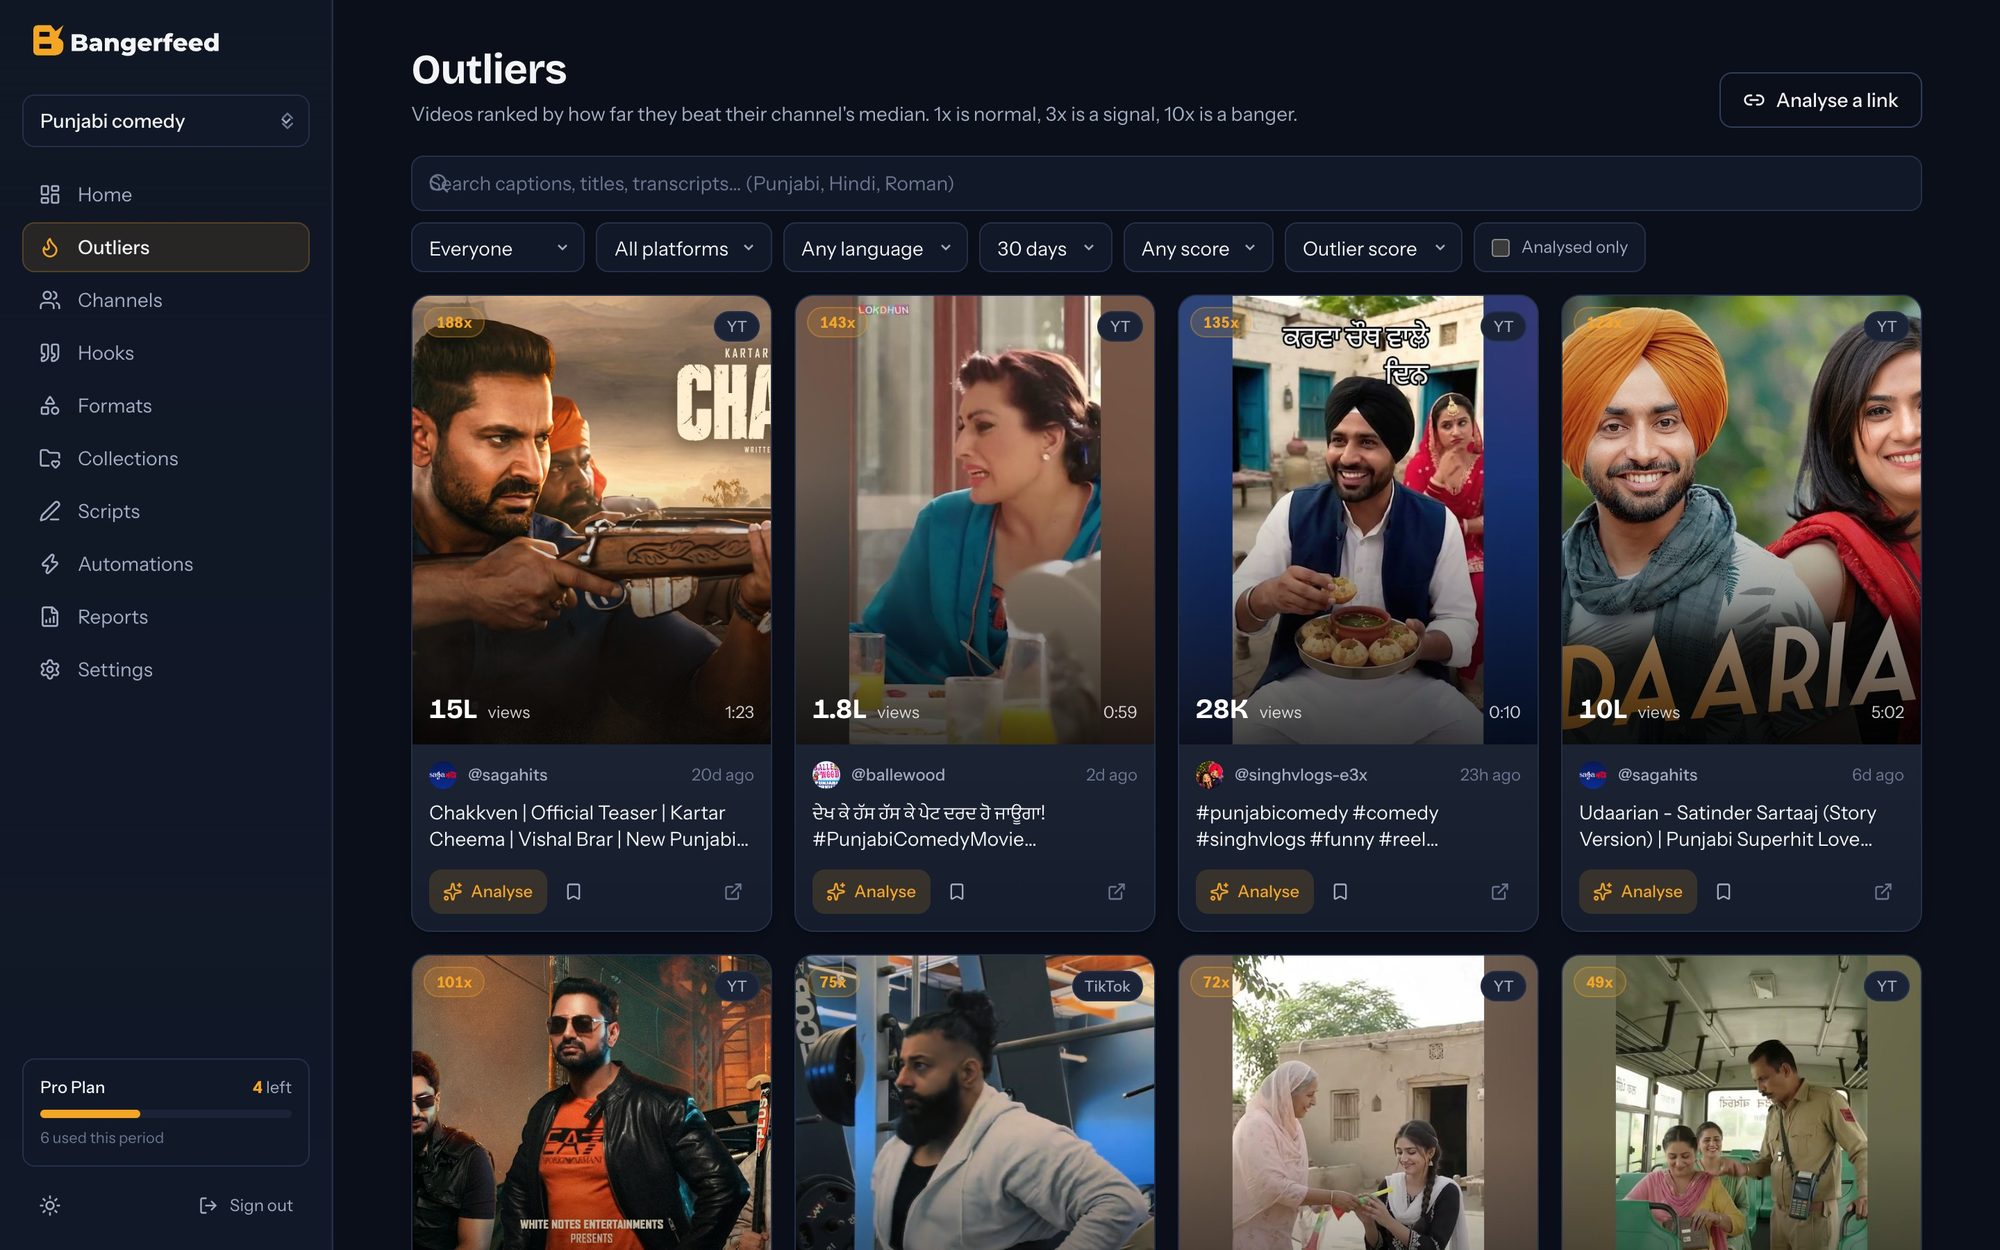Change the 30 days range dropdown
Viewport: 2000px width, 1250px height.
click(1045, 247)
